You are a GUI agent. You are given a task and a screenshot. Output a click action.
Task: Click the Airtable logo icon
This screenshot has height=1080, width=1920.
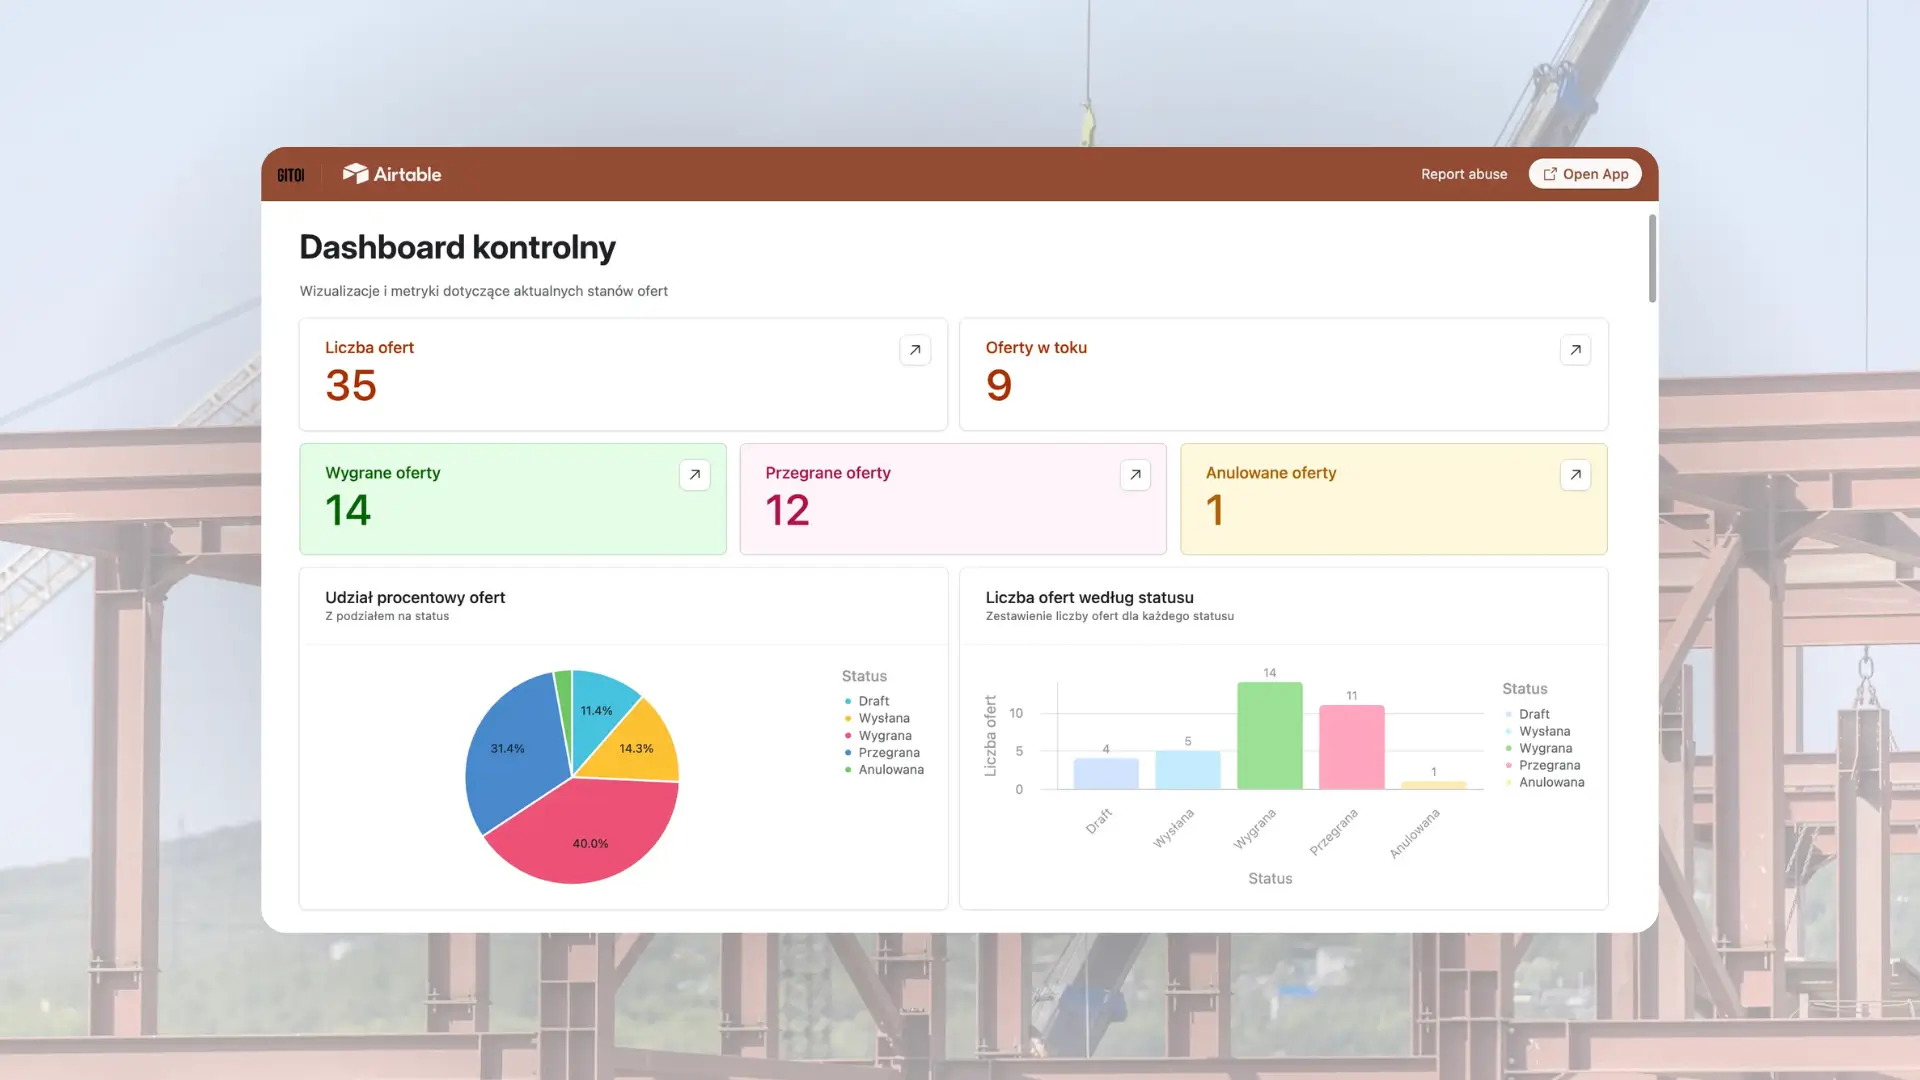(x=356, y=172)
